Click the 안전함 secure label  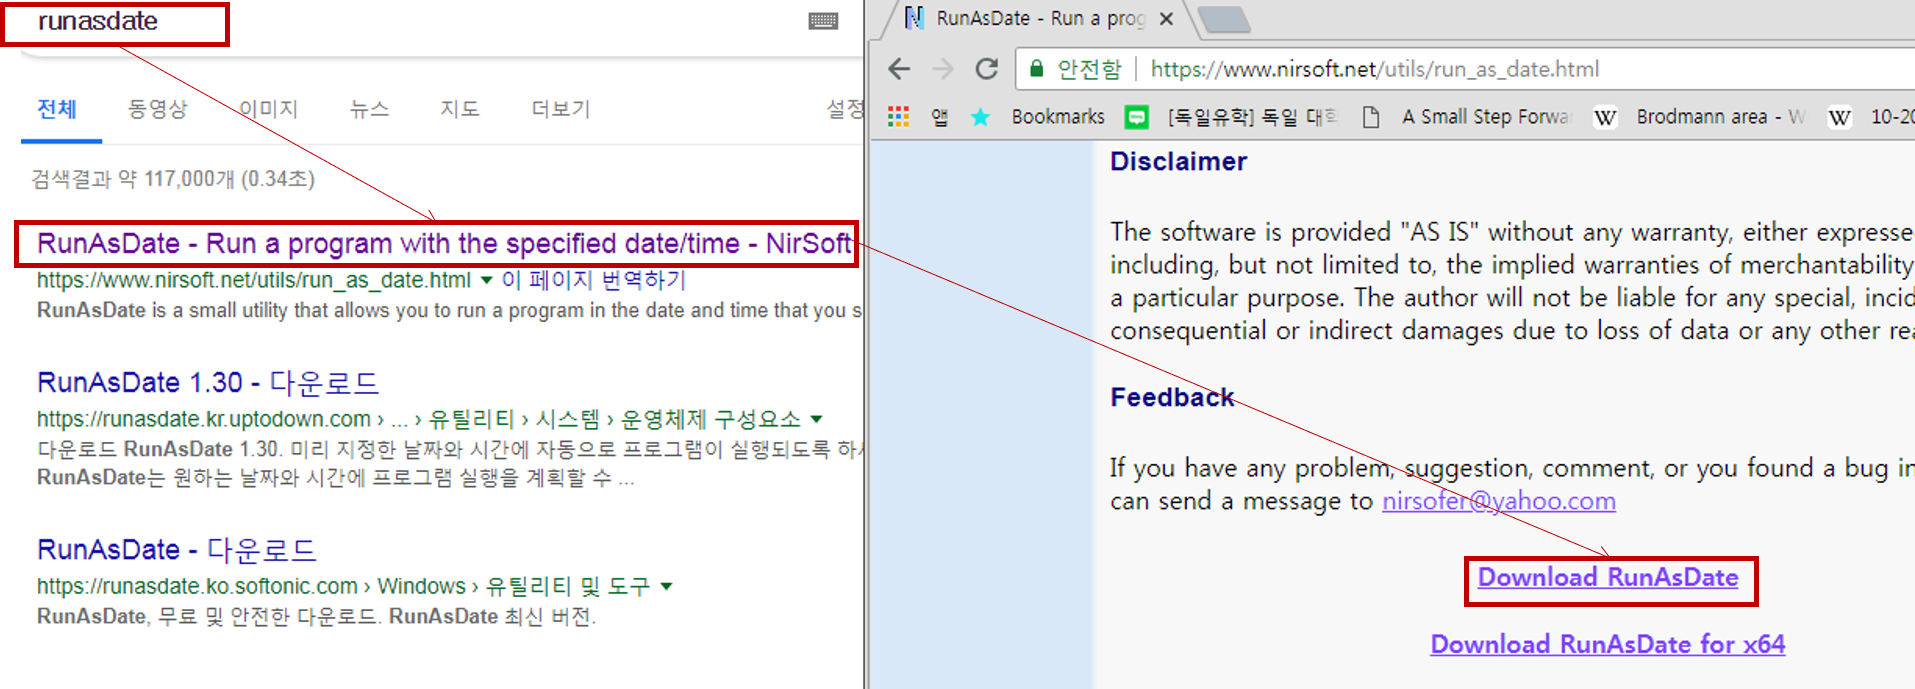tap(1089, 69)
